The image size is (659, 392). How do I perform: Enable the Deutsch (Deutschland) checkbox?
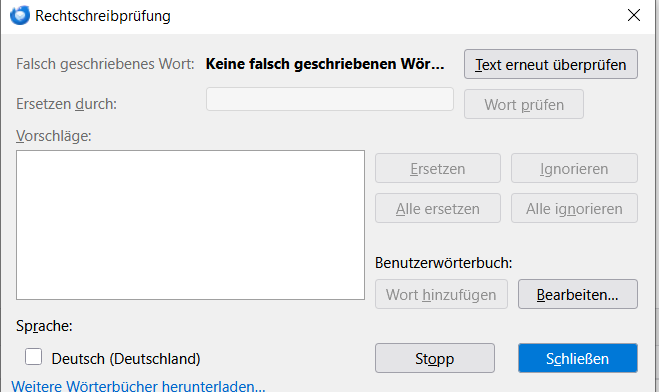pos(33,357)
